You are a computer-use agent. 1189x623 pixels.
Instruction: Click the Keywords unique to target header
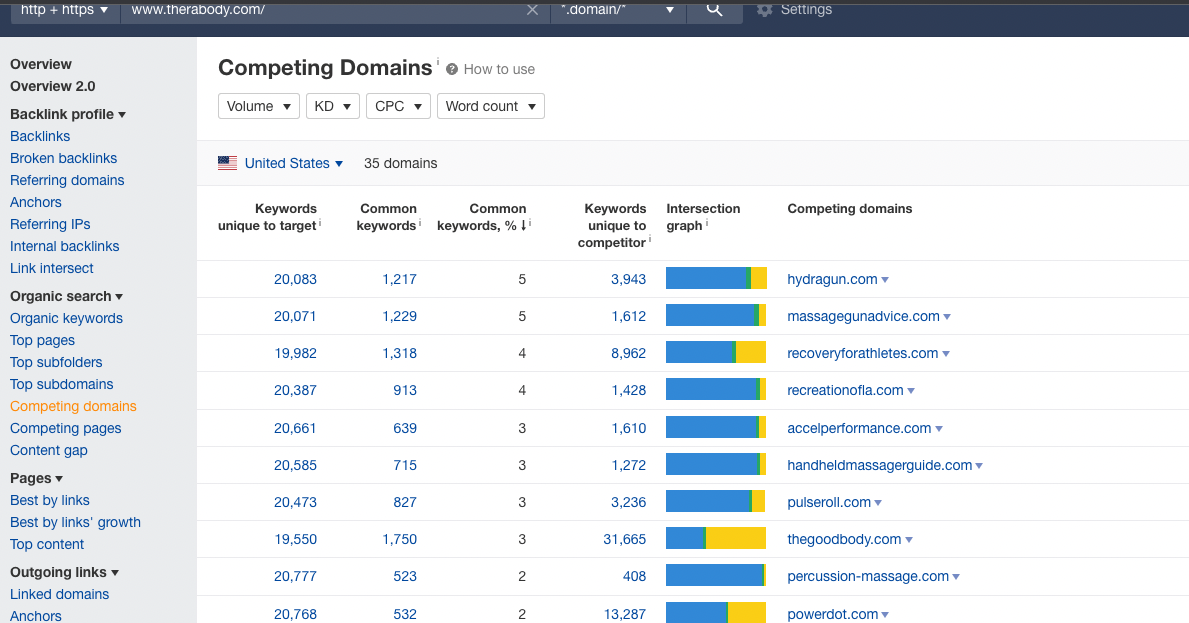tap(269, 217)
